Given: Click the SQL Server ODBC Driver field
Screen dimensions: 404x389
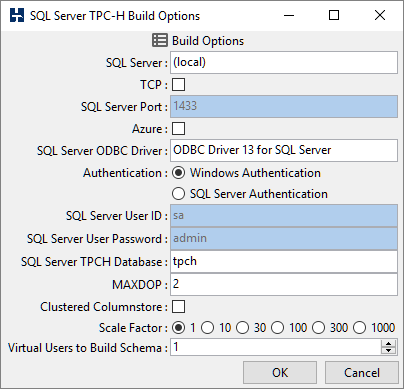Looking at the screenshot, I should coord(284,150).
